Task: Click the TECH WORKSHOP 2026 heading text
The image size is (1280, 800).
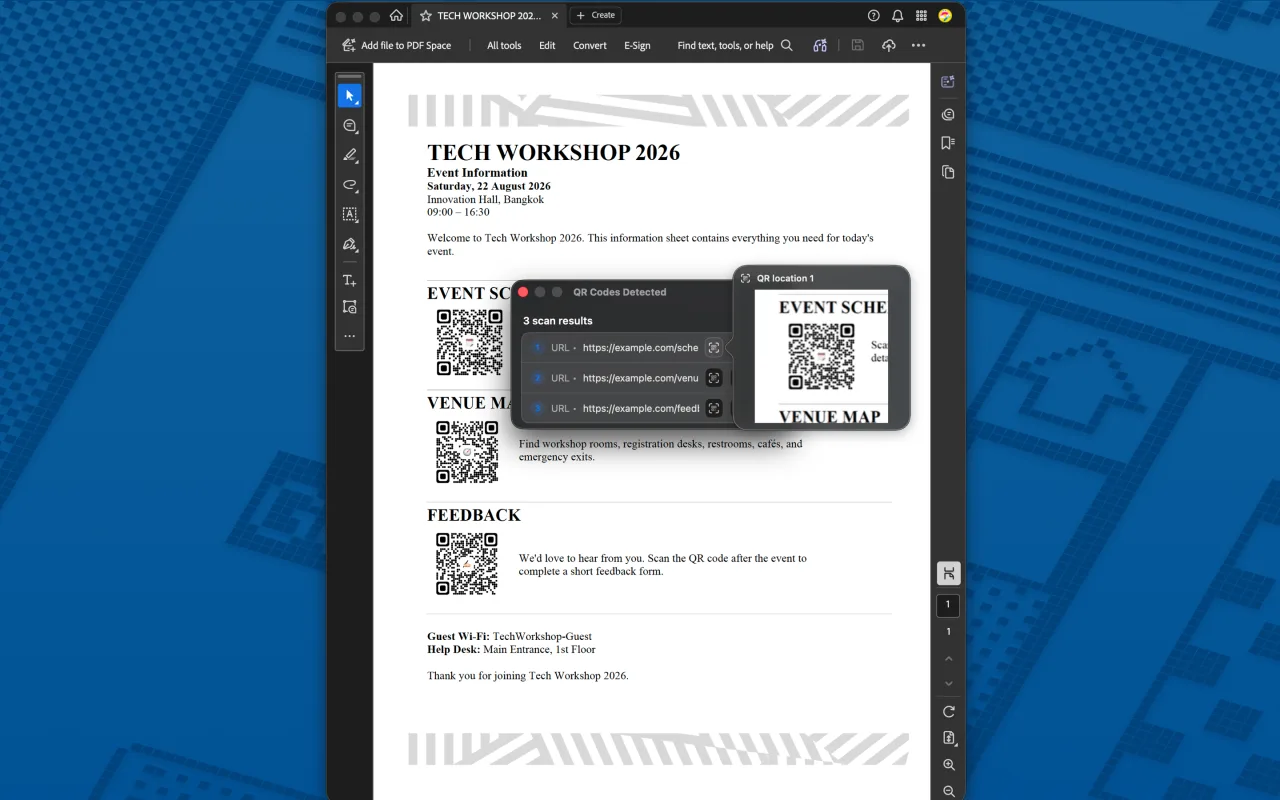Action: coord(553,152)
